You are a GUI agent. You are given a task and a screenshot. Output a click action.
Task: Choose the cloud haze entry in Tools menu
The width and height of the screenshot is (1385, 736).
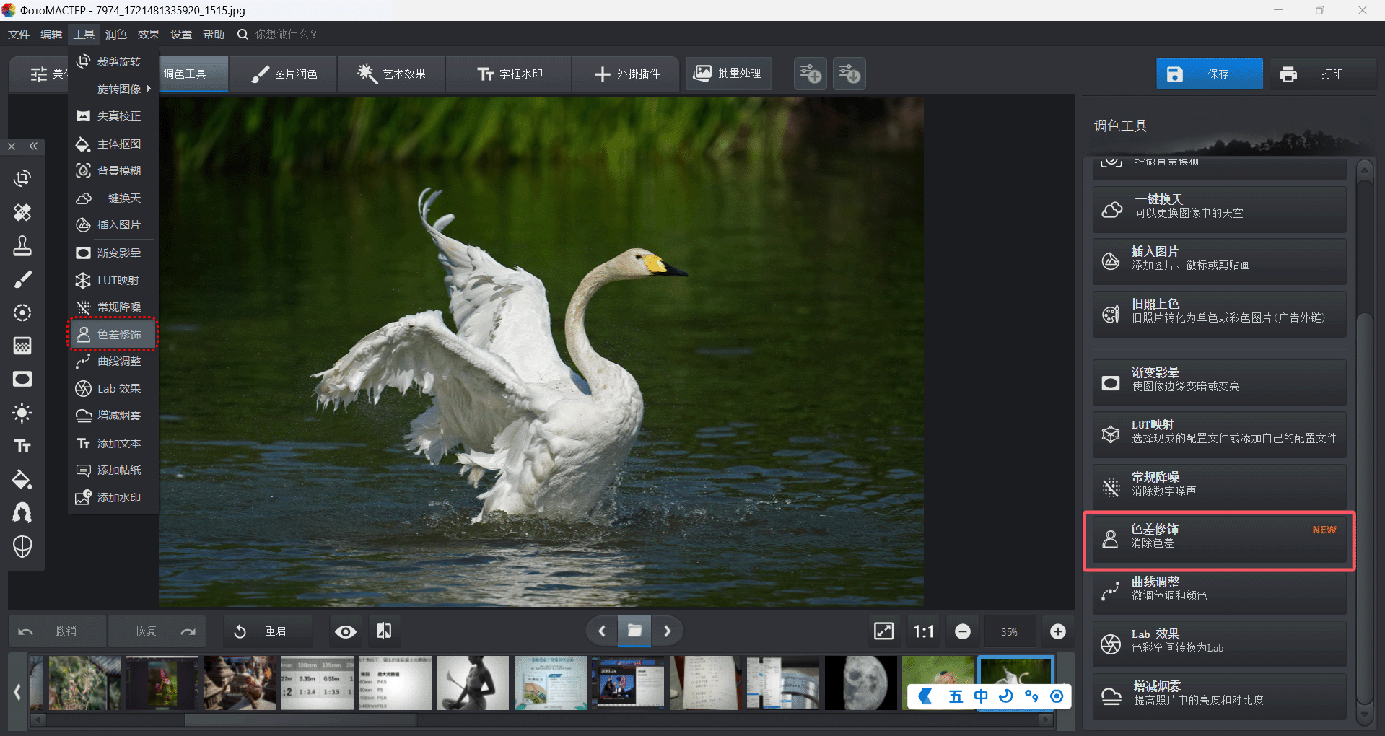tap(113, 415)
